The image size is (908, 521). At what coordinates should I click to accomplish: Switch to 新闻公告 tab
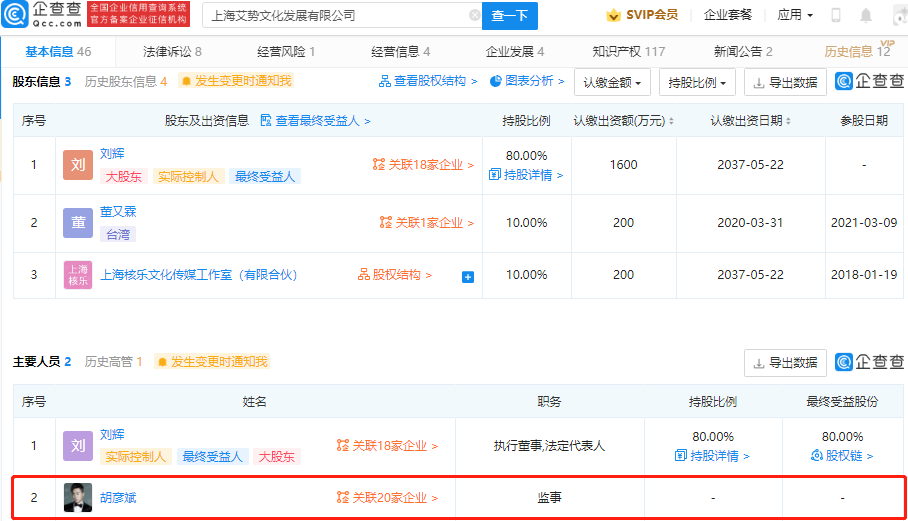[743, 52]
